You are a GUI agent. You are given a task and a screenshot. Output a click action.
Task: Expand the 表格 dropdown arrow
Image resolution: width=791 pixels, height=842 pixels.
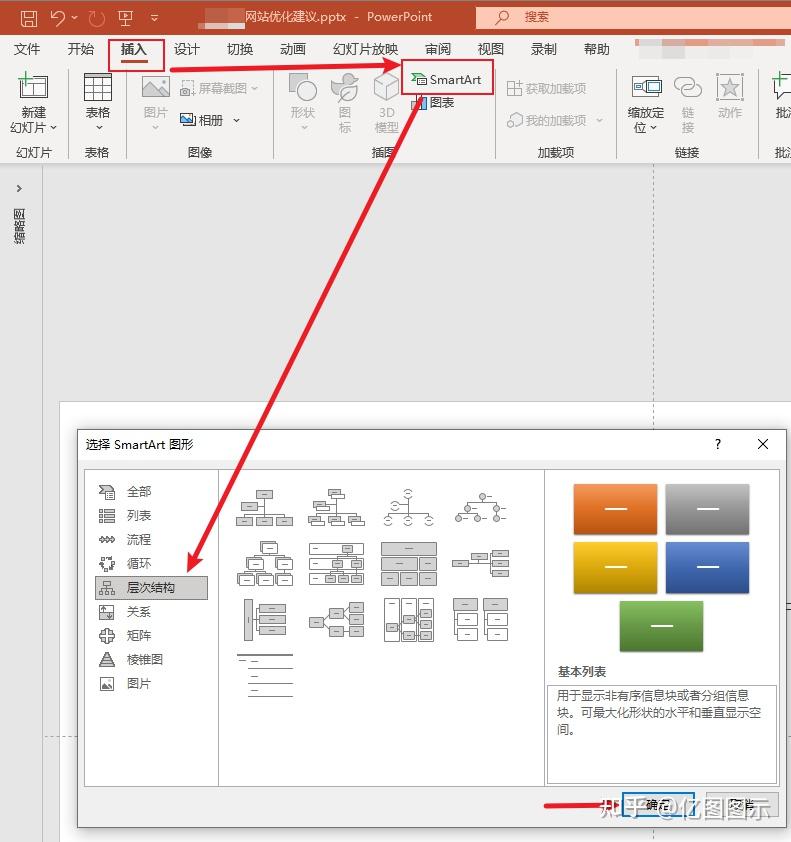tap(99, 128)
